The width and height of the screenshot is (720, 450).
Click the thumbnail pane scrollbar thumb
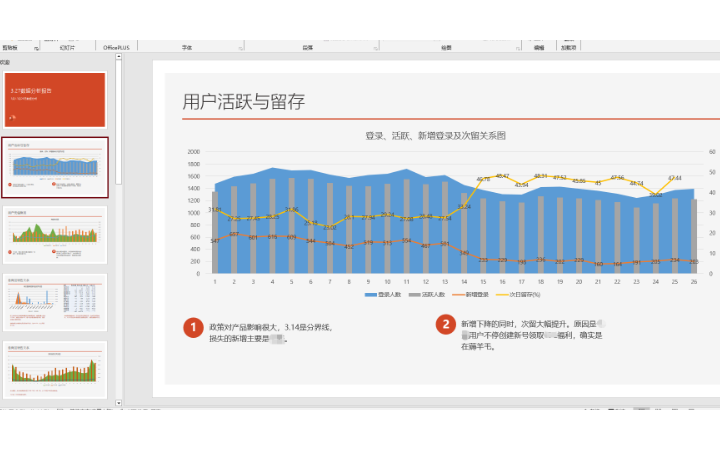coord(118,122)
